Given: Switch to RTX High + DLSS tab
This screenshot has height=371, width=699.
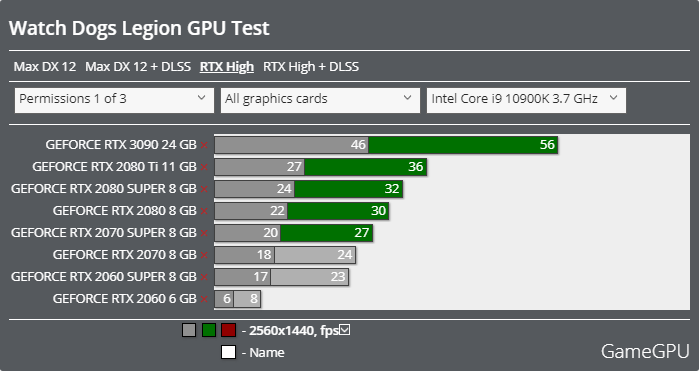Looking at the screenshot, I should [x=311, y=67].
